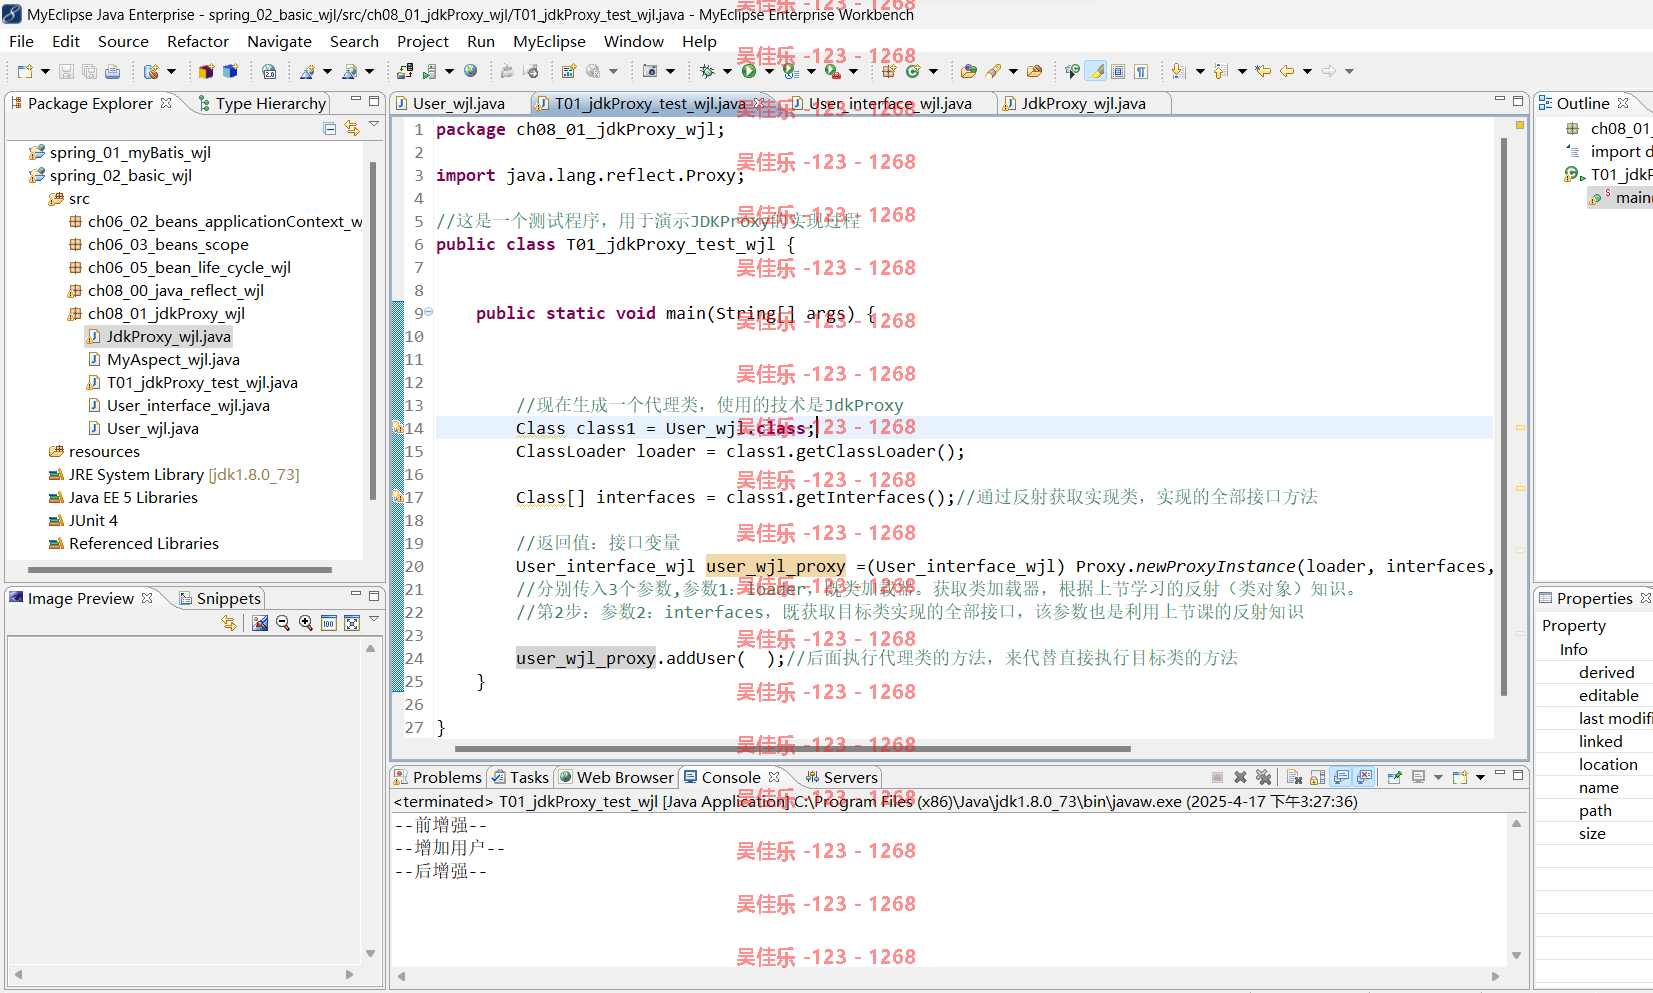Click editor horizontal scrollbar
Screen dimensions: 1653x993
792,748
